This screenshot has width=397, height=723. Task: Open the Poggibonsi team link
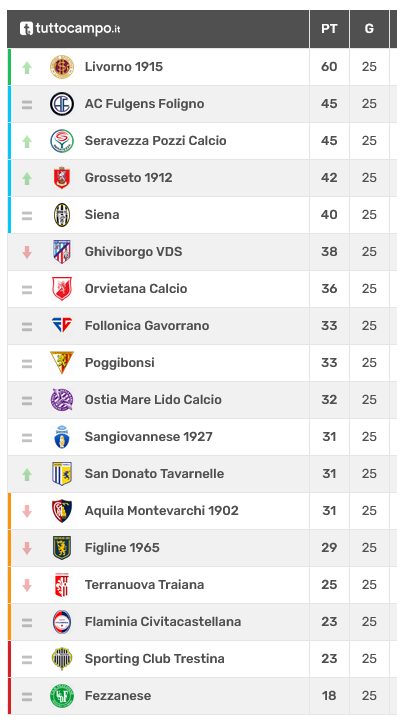point(119,363)
